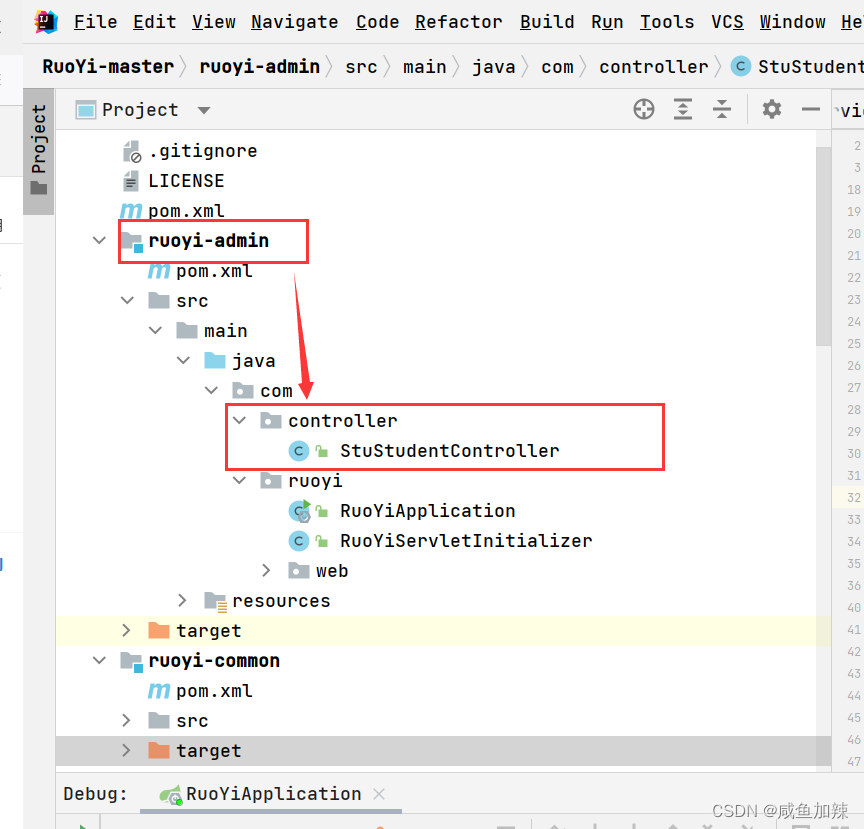Click java in the breadcrumb

point(494,67)
